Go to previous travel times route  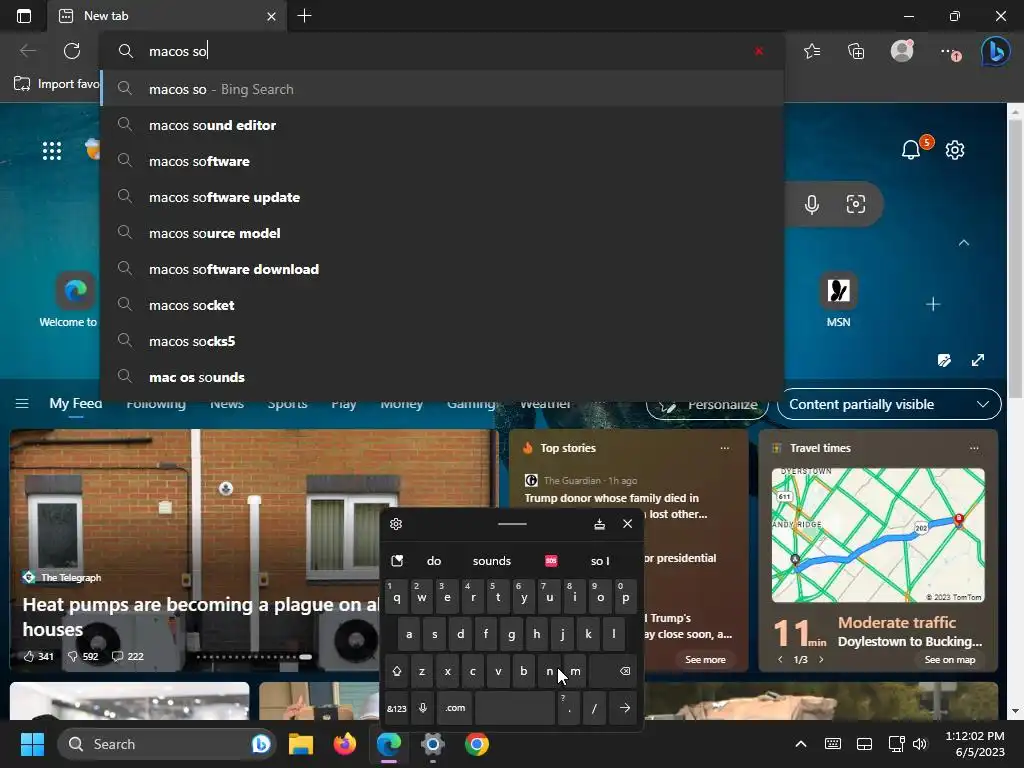coord(780,660)
